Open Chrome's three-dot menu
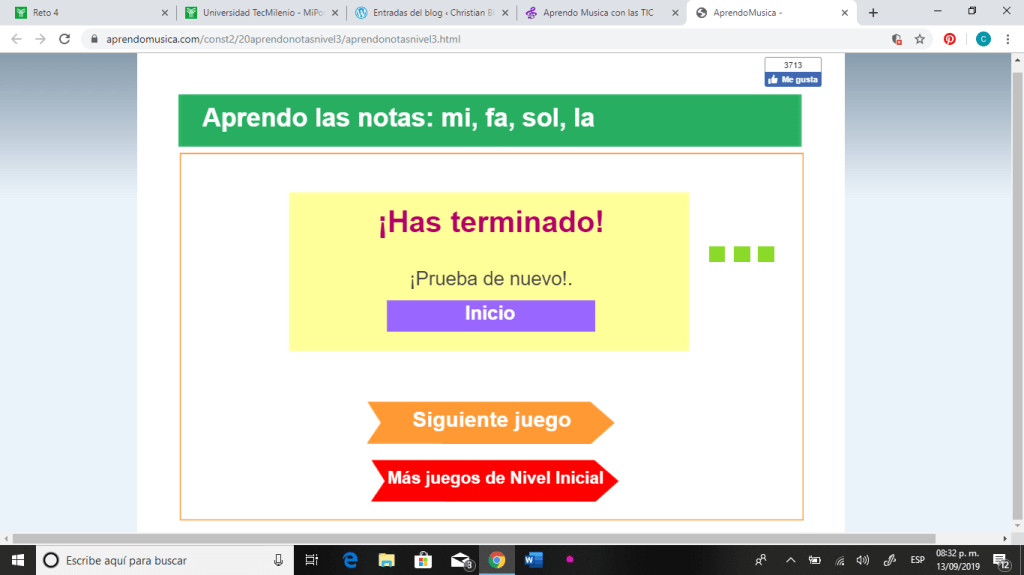Viewport: 1024px width, 575px height. (x=1008, y=39)
